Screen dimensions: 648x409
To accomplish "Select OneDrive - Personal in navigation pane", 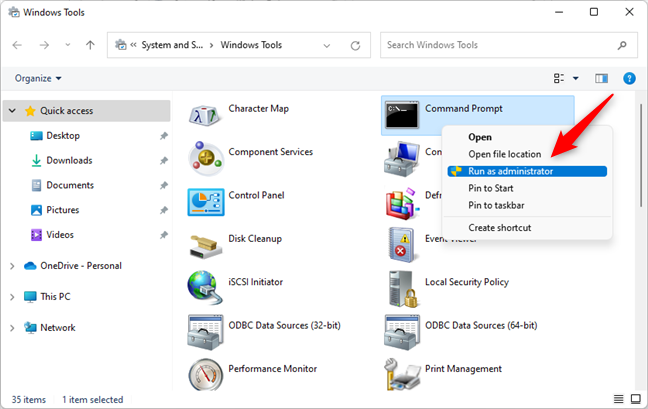I will point(81,266).
